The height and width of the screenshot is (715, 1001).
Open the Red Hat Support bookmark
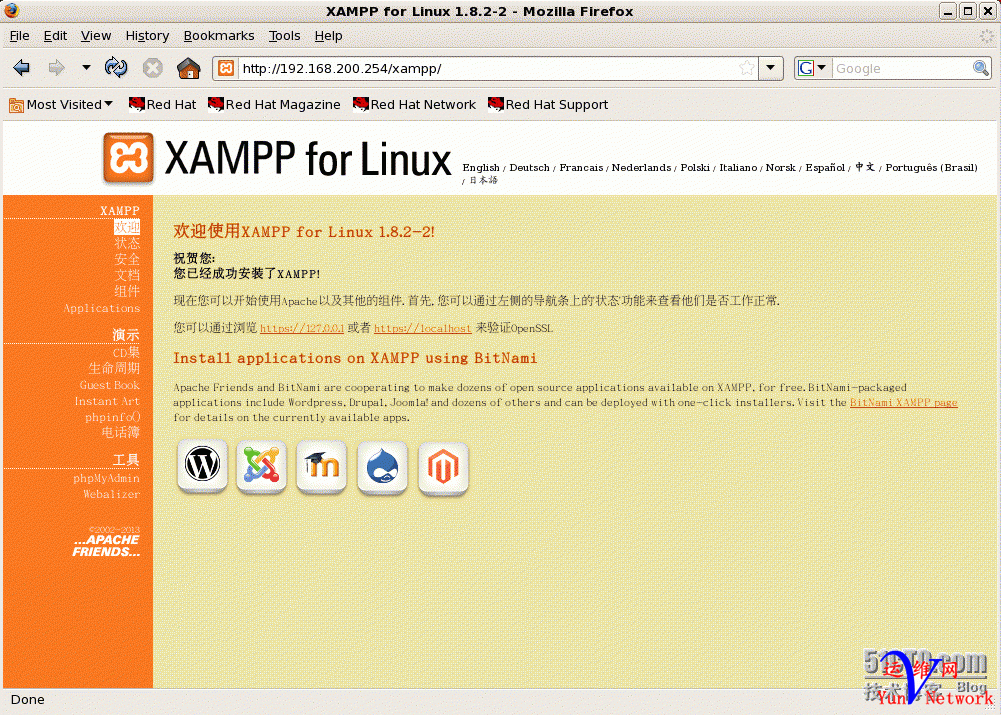[548, 105]
